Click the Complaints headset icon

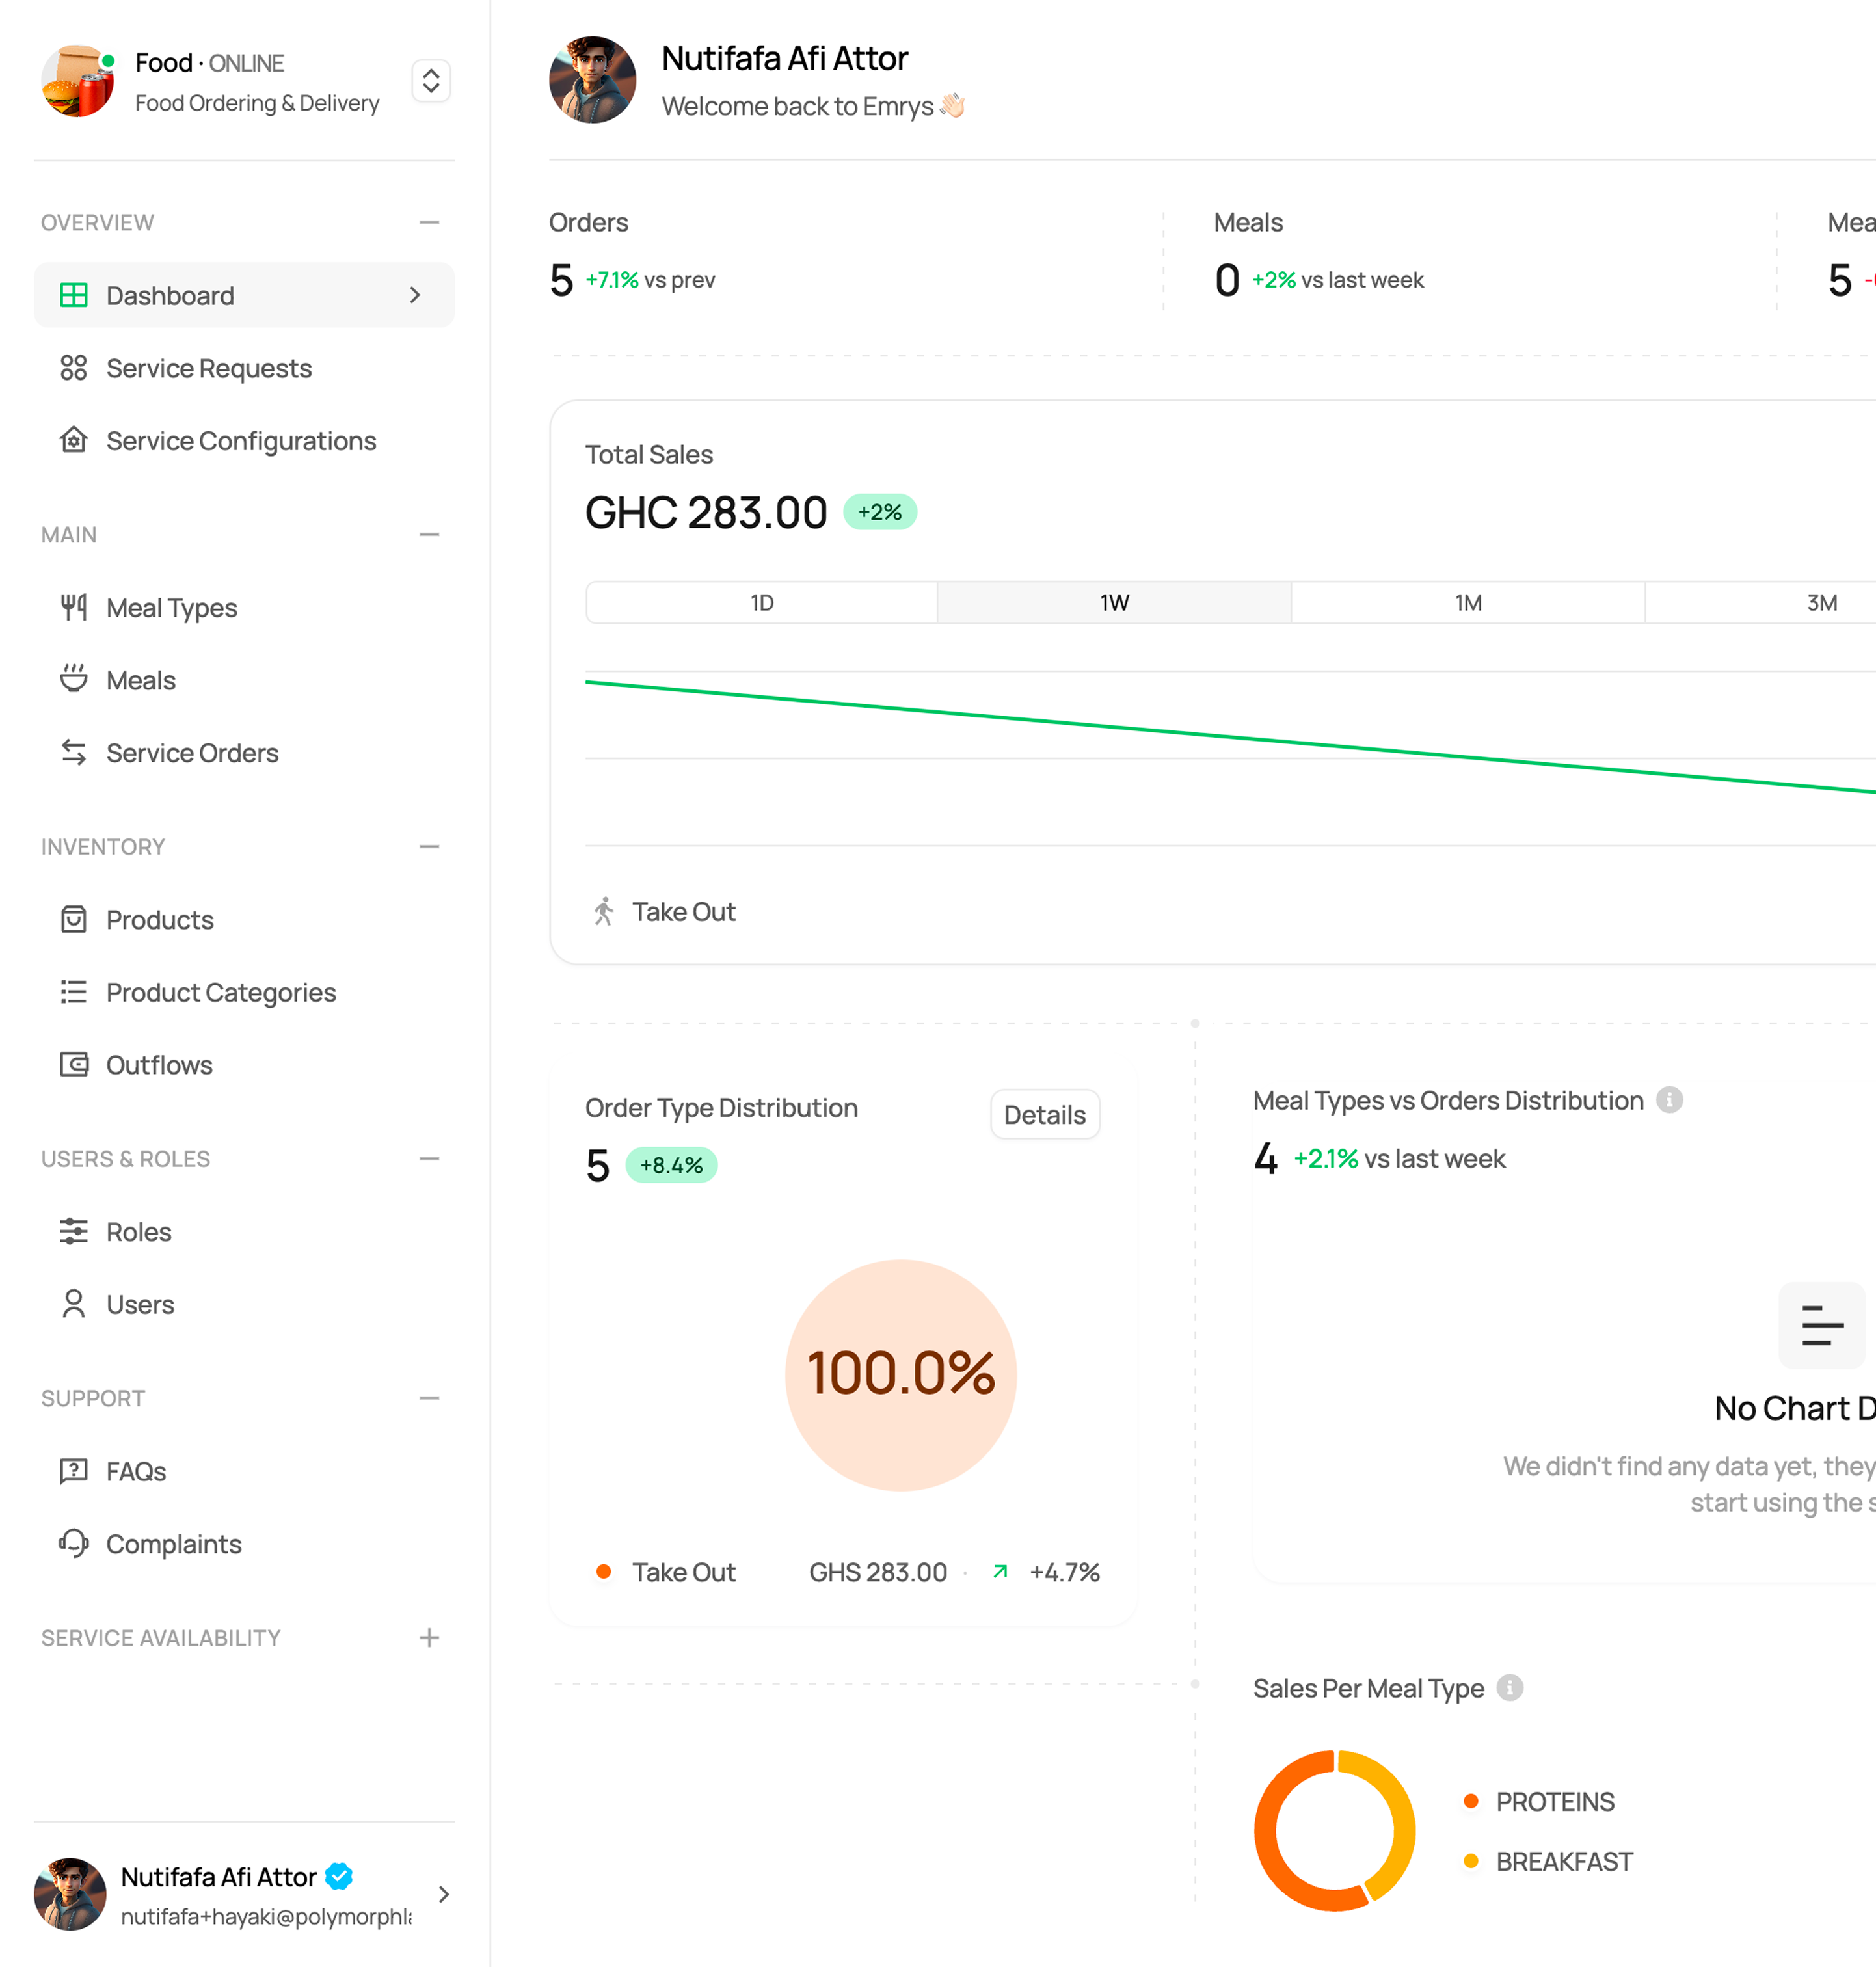pos(74,1543)
